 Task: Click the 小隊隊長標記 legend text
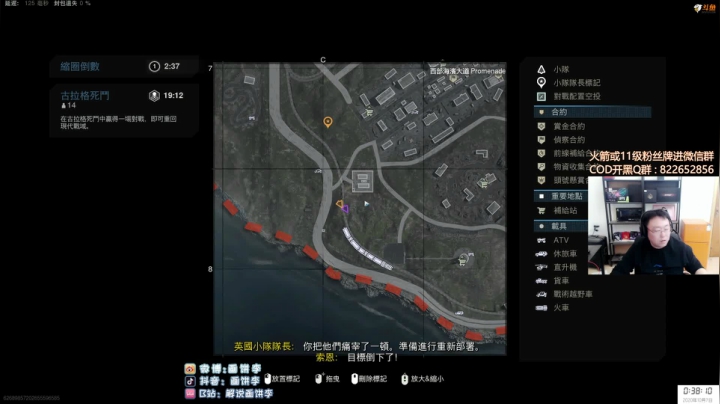click(x=577, y=83)
